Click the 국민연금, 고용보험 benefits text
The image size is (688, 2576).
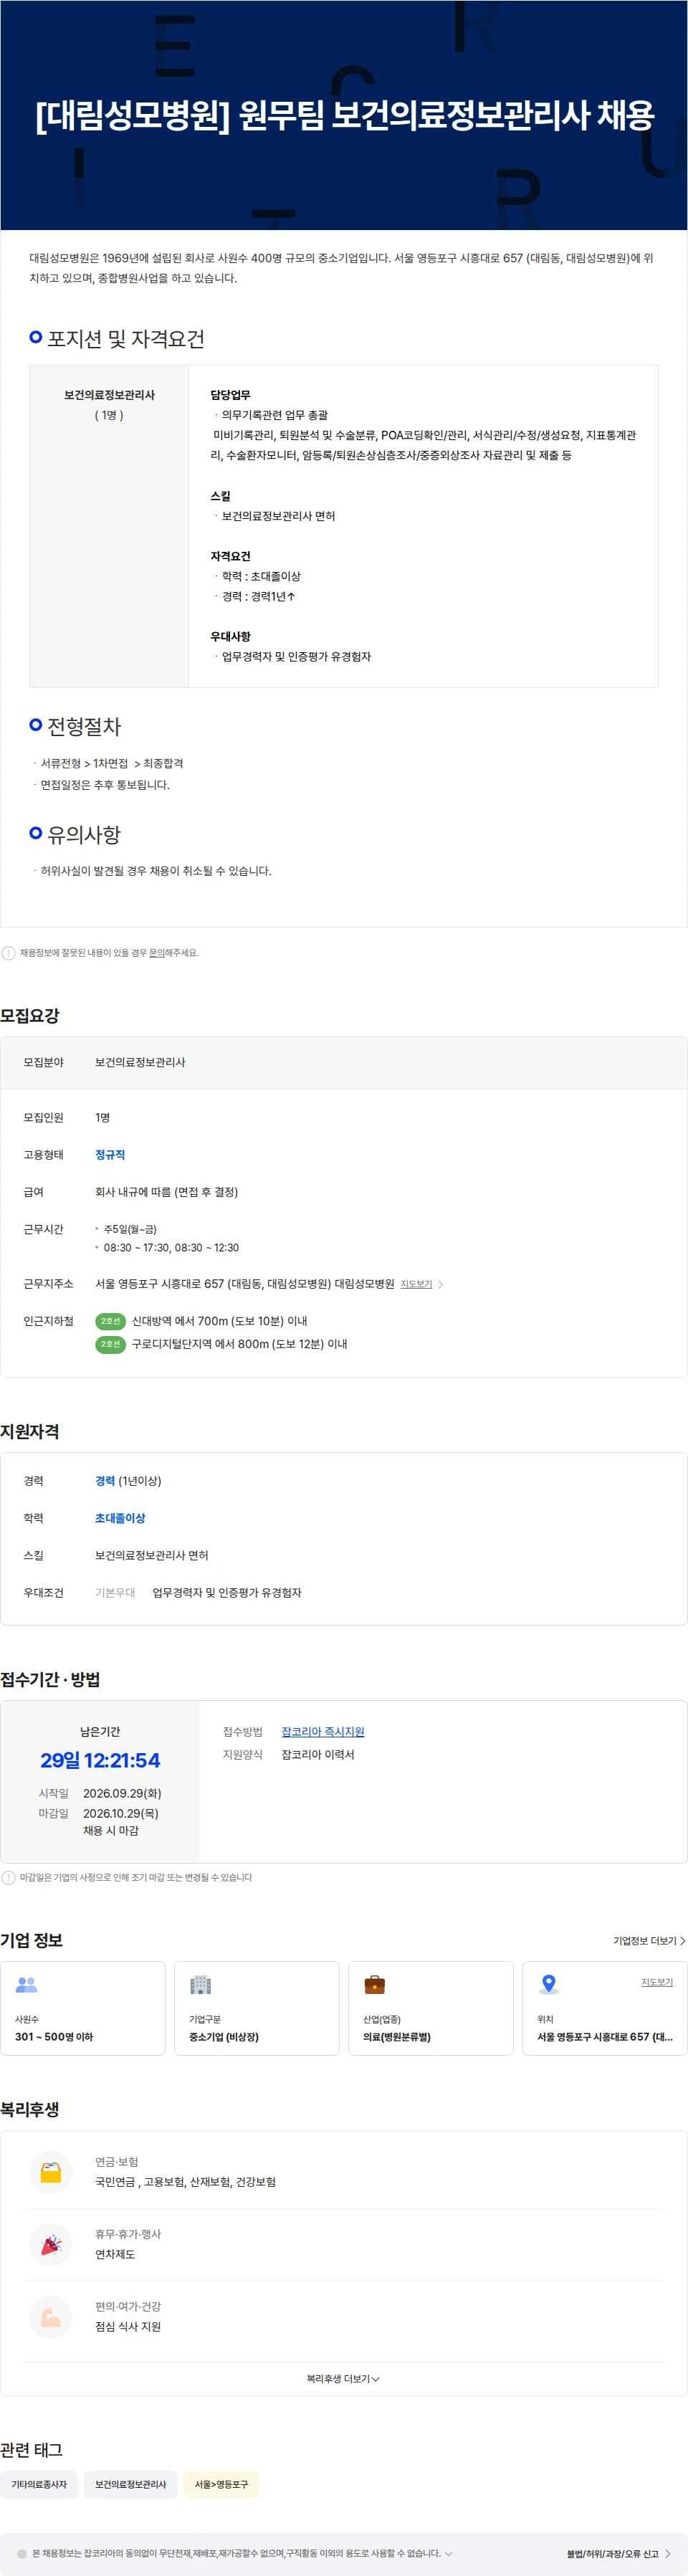[x=185, y=2182]
